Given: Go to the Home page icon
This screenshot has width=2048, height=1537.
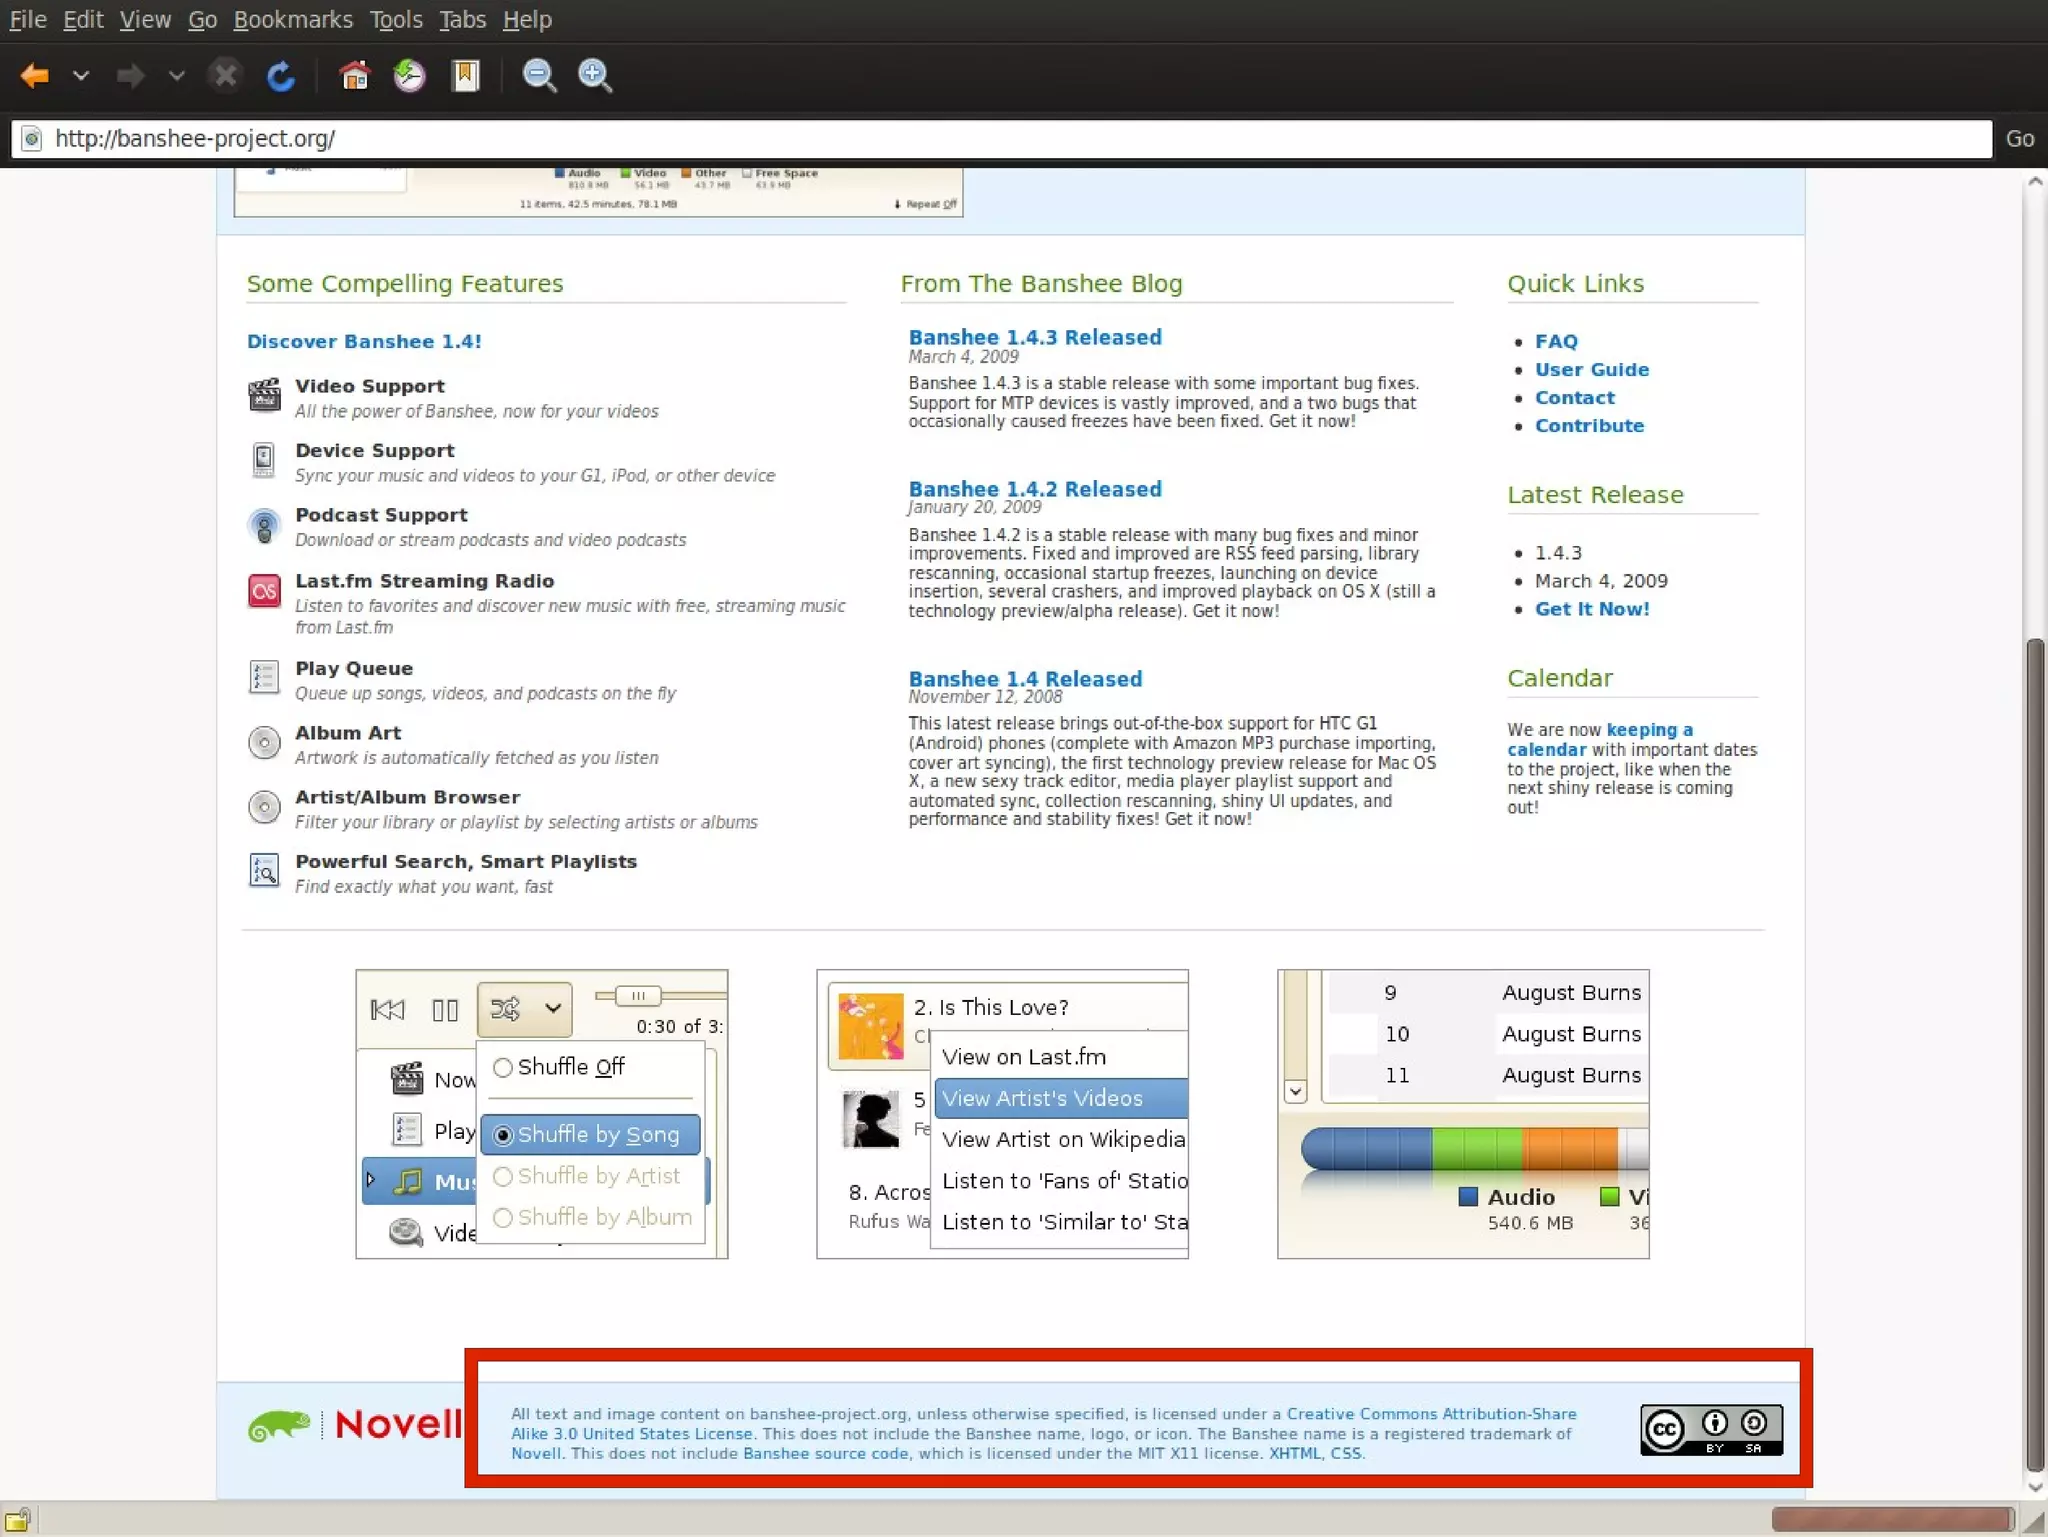Looking at the screenshot, I should pyautogui.click(x=354, y=76).
